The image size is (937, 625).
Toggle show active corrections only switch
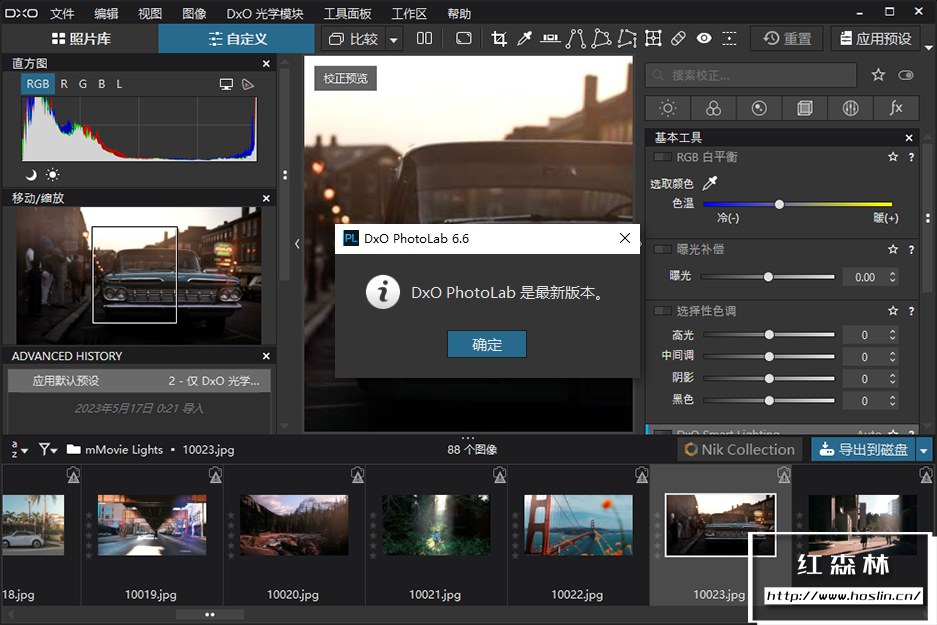906,75
